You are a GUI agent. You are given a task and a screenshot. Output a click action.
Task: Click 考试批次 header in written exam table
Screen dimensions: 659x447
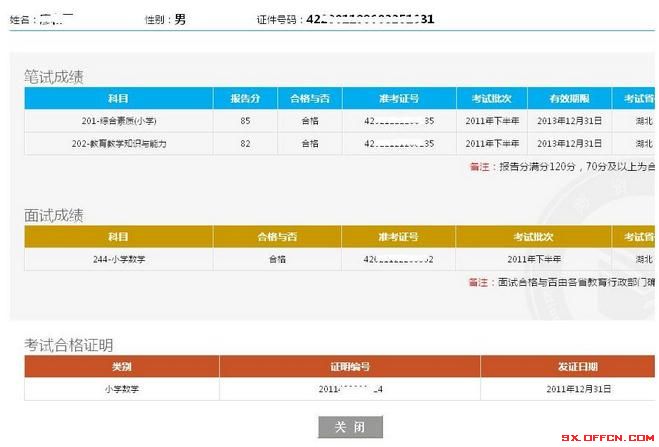tap(492, 98)
